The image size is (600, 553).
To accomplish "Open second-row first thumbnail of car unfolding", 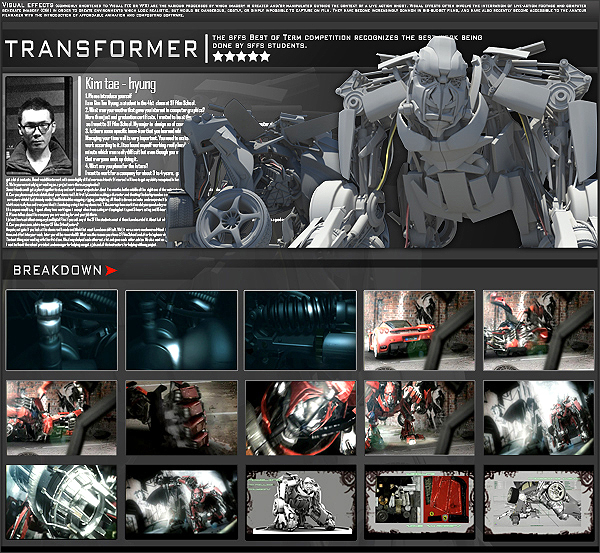I will pos(61,418).
